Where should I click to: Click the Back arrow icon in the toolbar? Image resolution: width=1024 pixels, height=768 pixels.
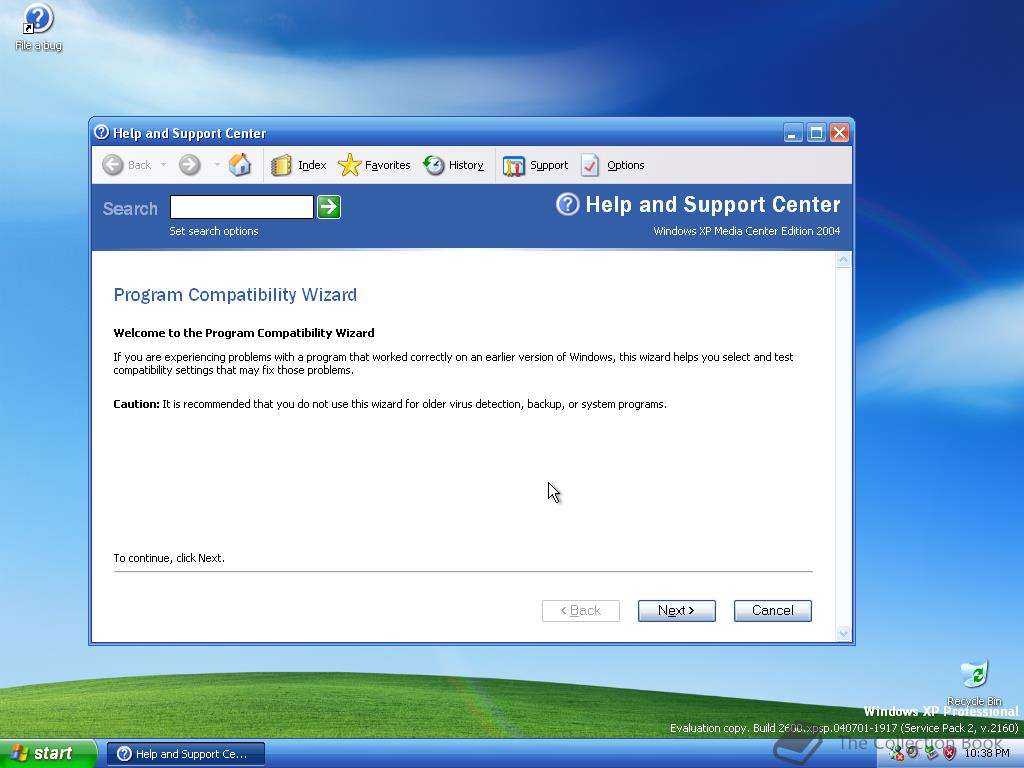(x=112, y=165)
